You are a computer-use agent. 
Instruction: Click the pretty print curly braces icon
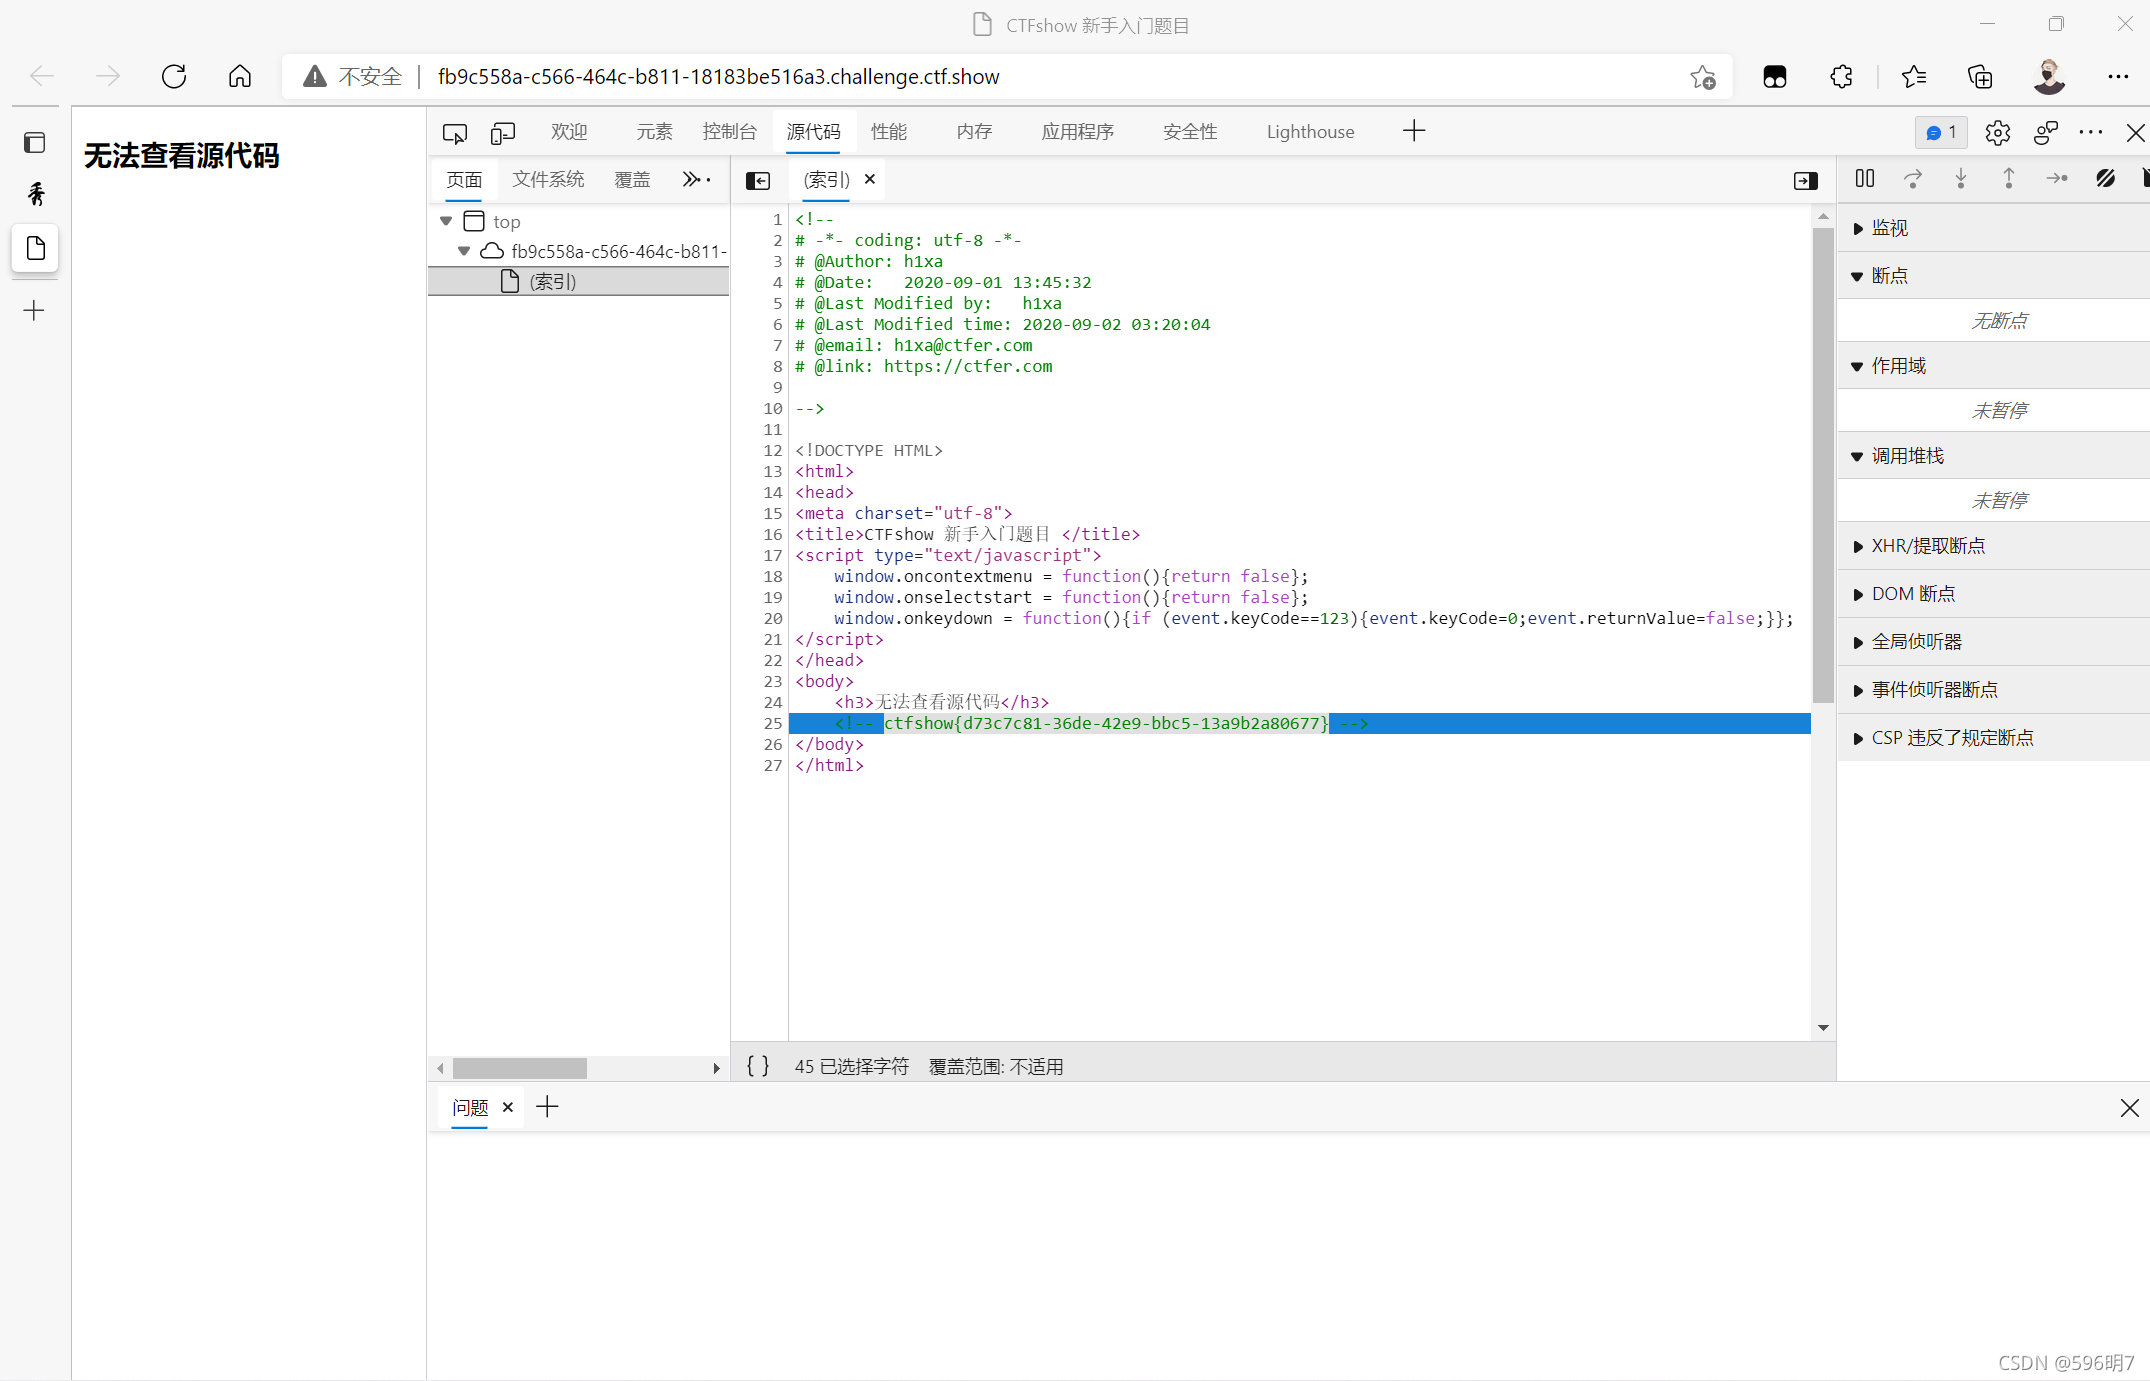point(757,1067)
